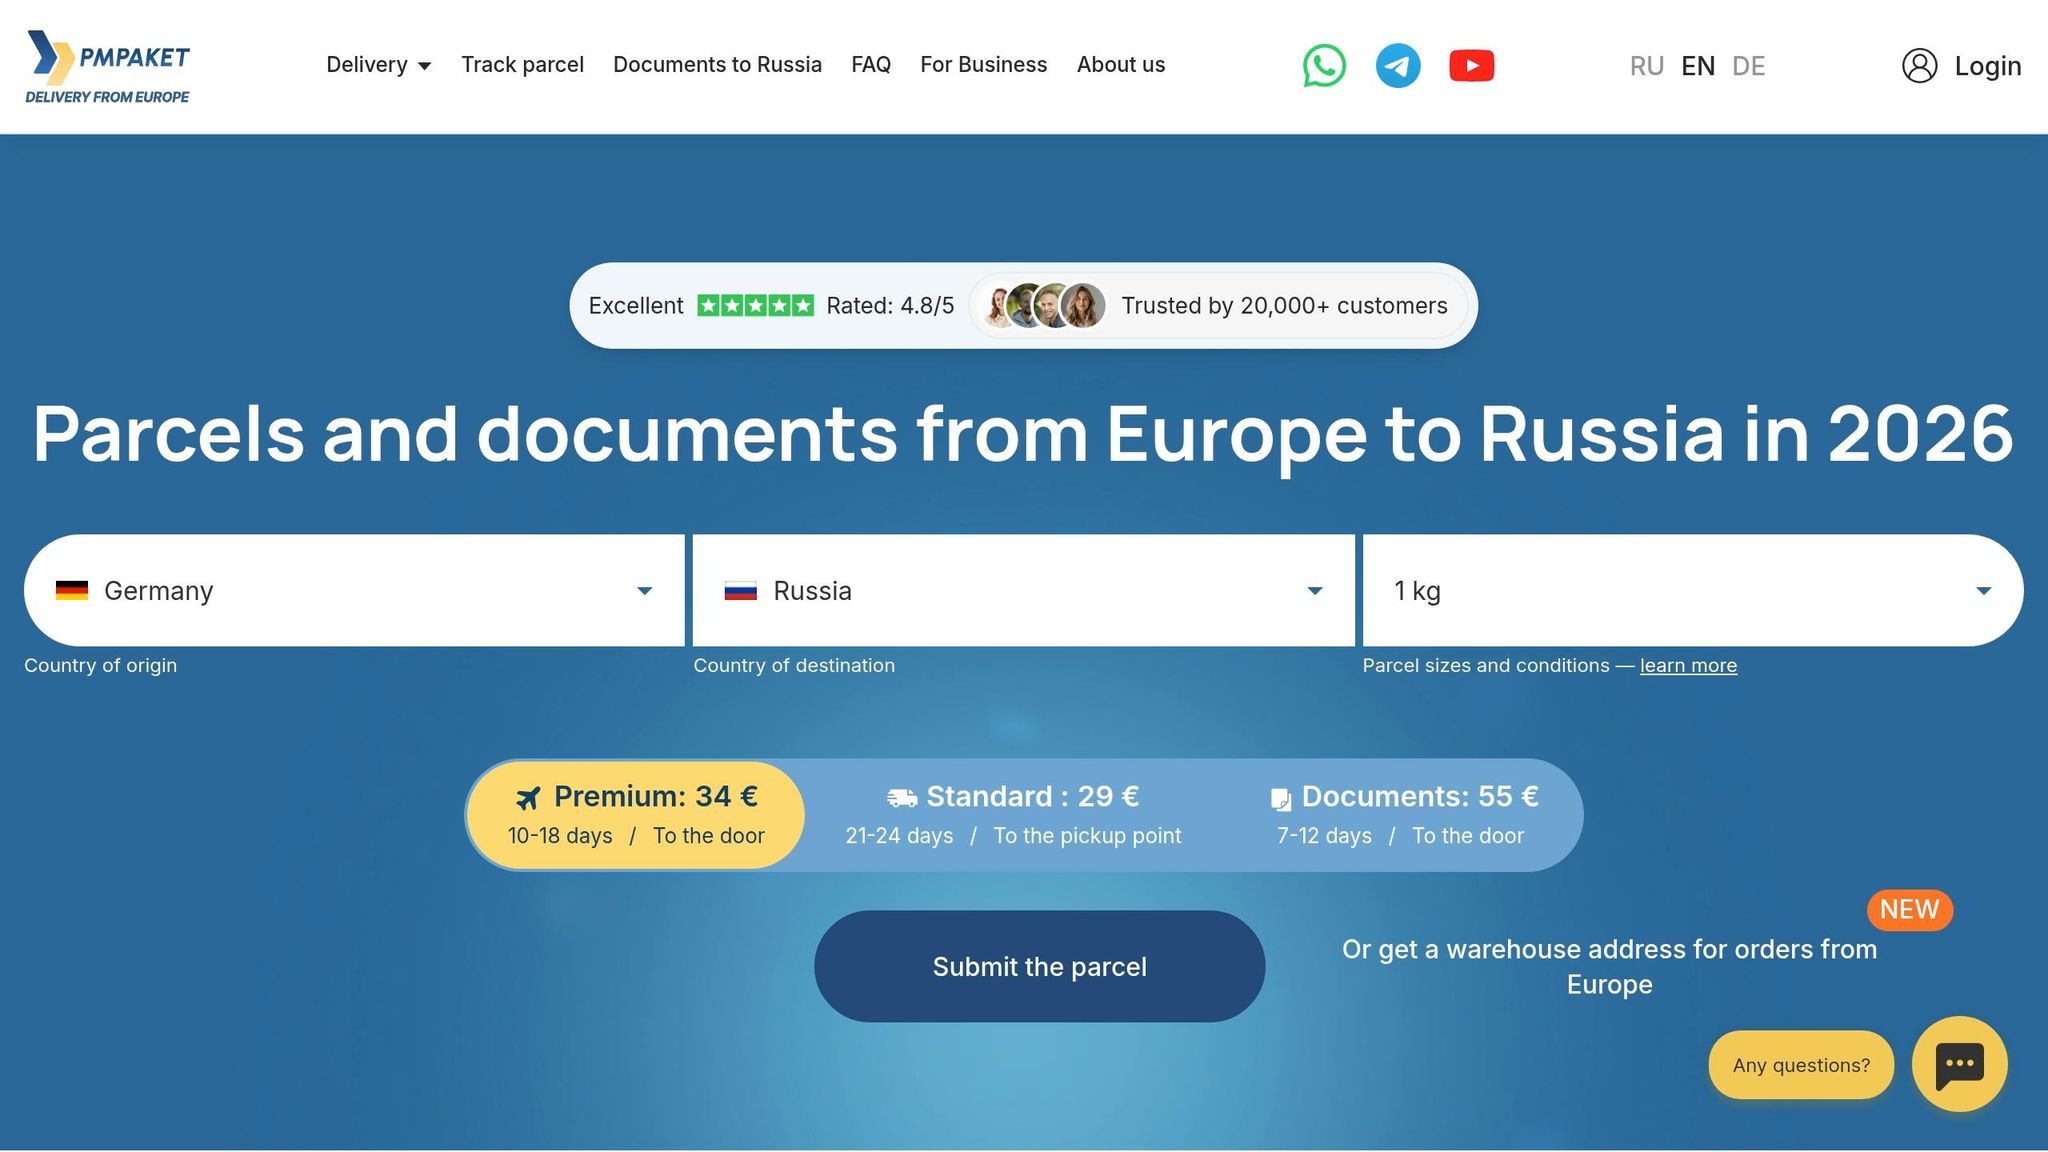The width and height of the screenshot is (2048, 1152).
Task: Go to Track parcel page
Action: [x=522, y=65]
